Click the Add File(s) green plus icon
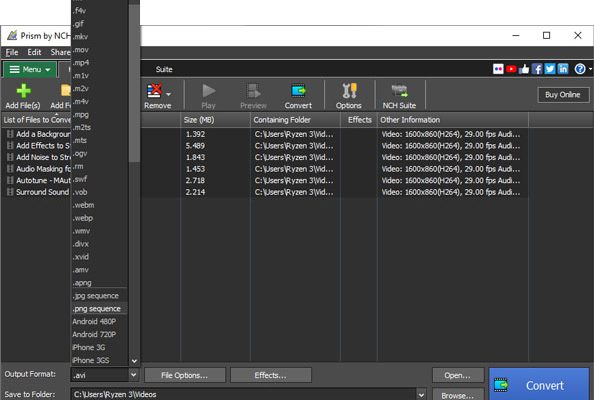The height and width of the screenshot is (400, 594). (x=23, y=91)
